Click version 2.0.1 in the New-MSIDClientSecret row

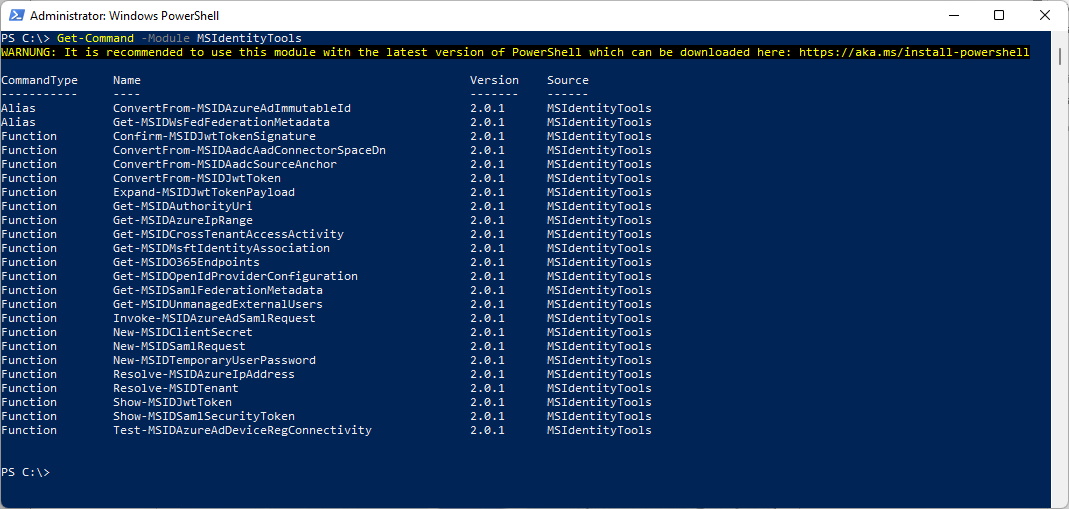point(487,332)
